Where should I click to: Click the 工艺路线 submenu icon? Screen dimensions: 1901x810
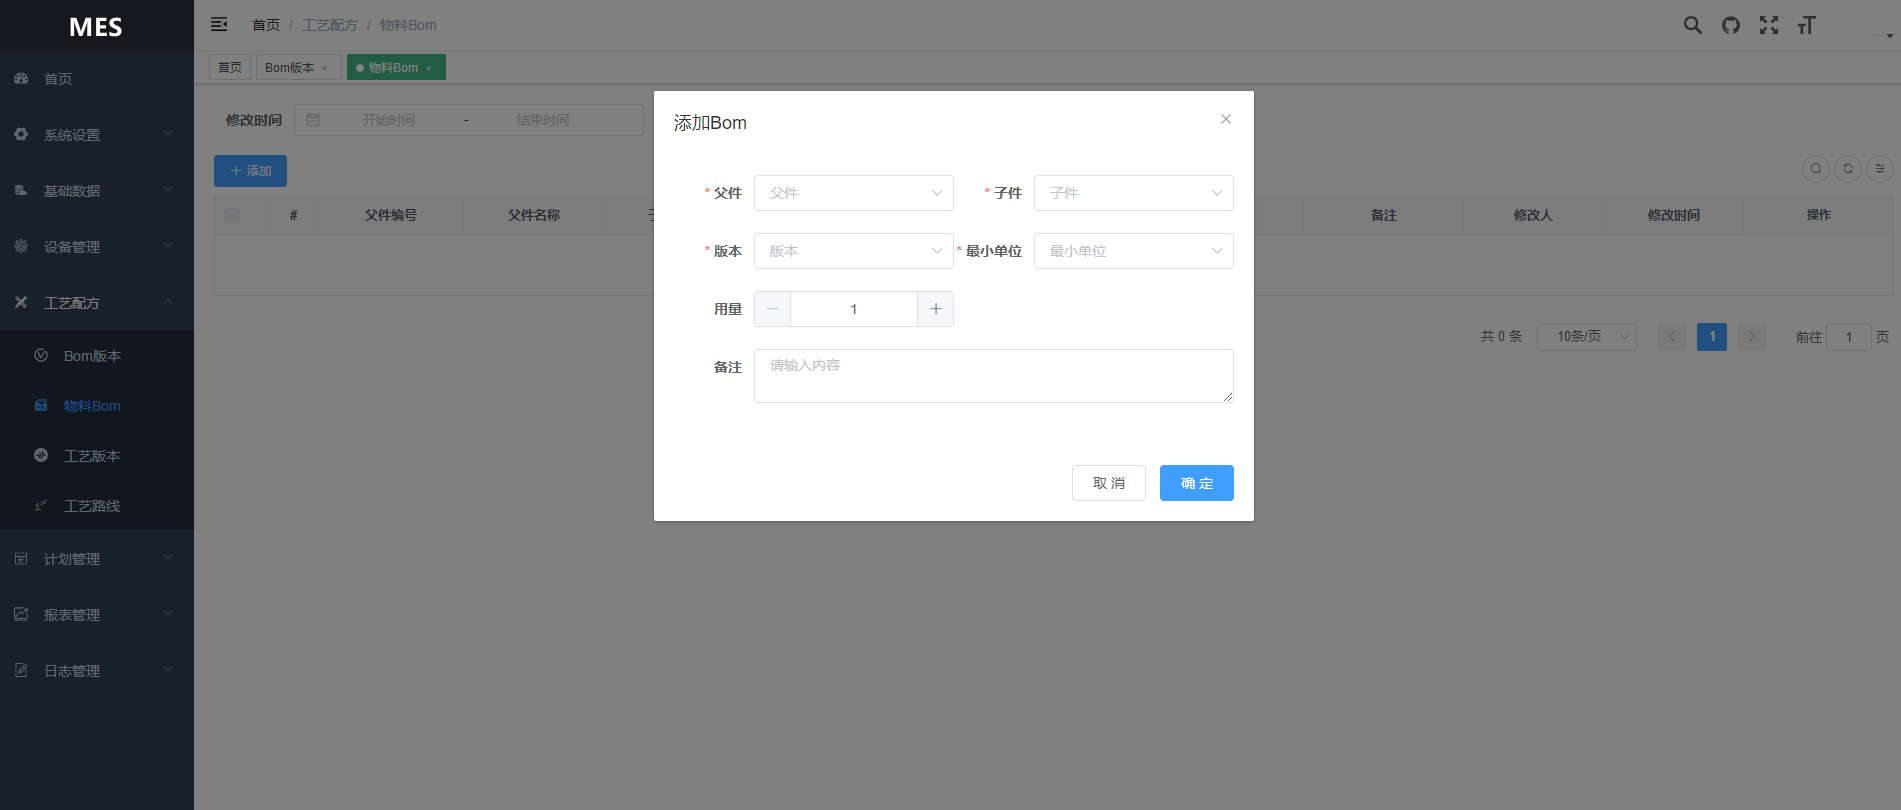point(41,505)
